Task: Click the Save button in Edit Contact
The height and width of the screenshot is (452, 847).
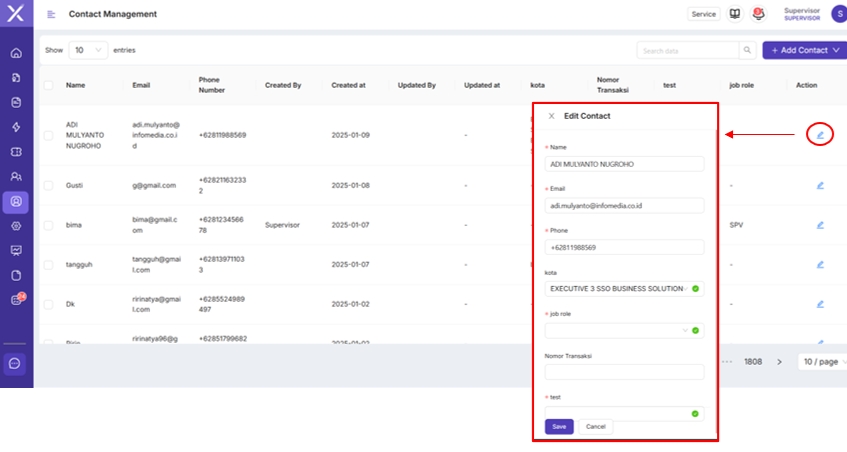Action: (559, 426)
